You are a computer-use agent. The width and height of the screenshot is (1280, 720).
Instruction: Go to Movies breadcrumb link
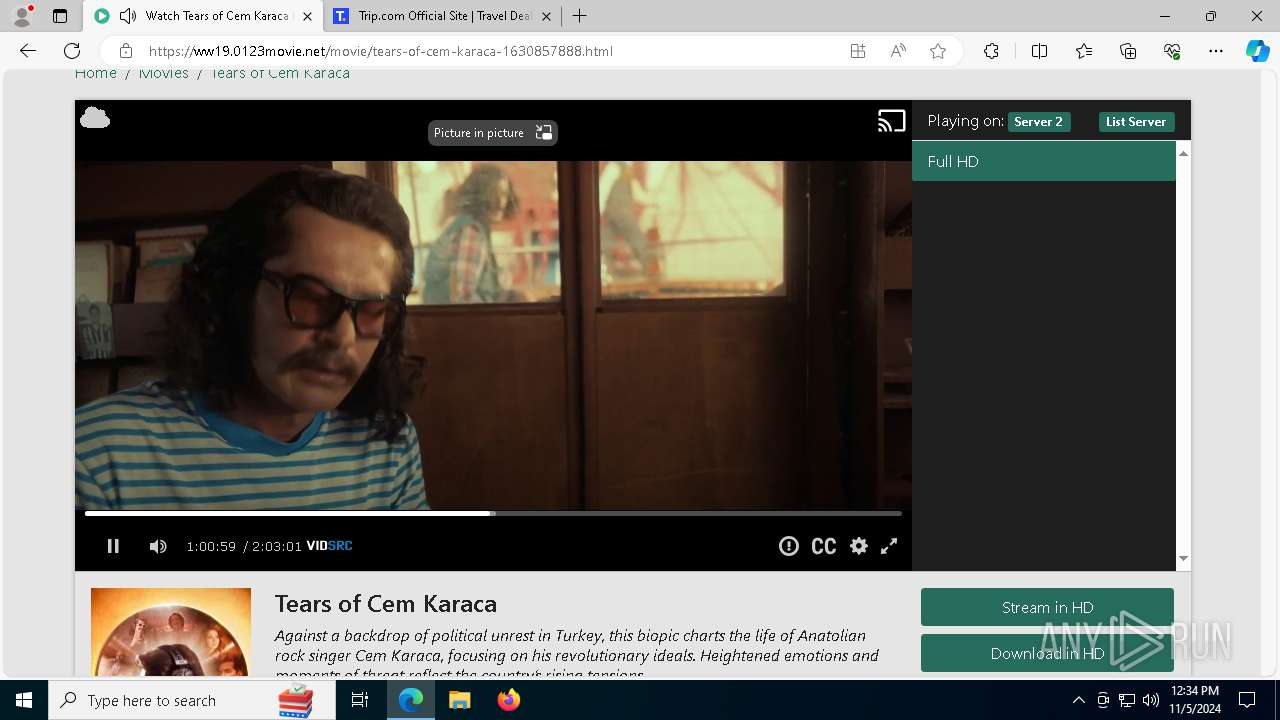[x=164, y=73]
